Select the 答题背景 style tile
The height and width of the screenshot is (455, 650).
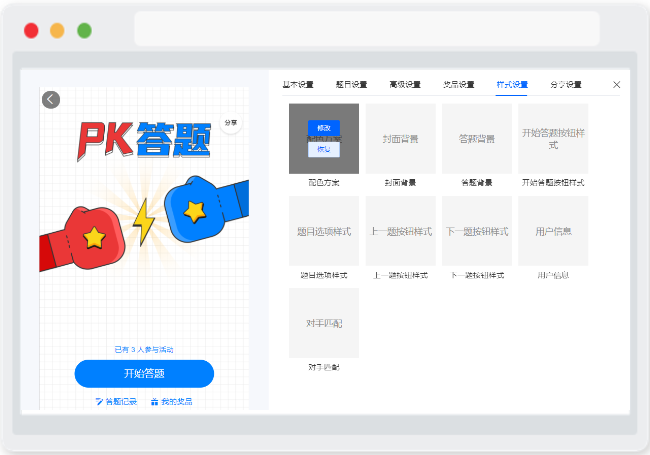(477, 139)
